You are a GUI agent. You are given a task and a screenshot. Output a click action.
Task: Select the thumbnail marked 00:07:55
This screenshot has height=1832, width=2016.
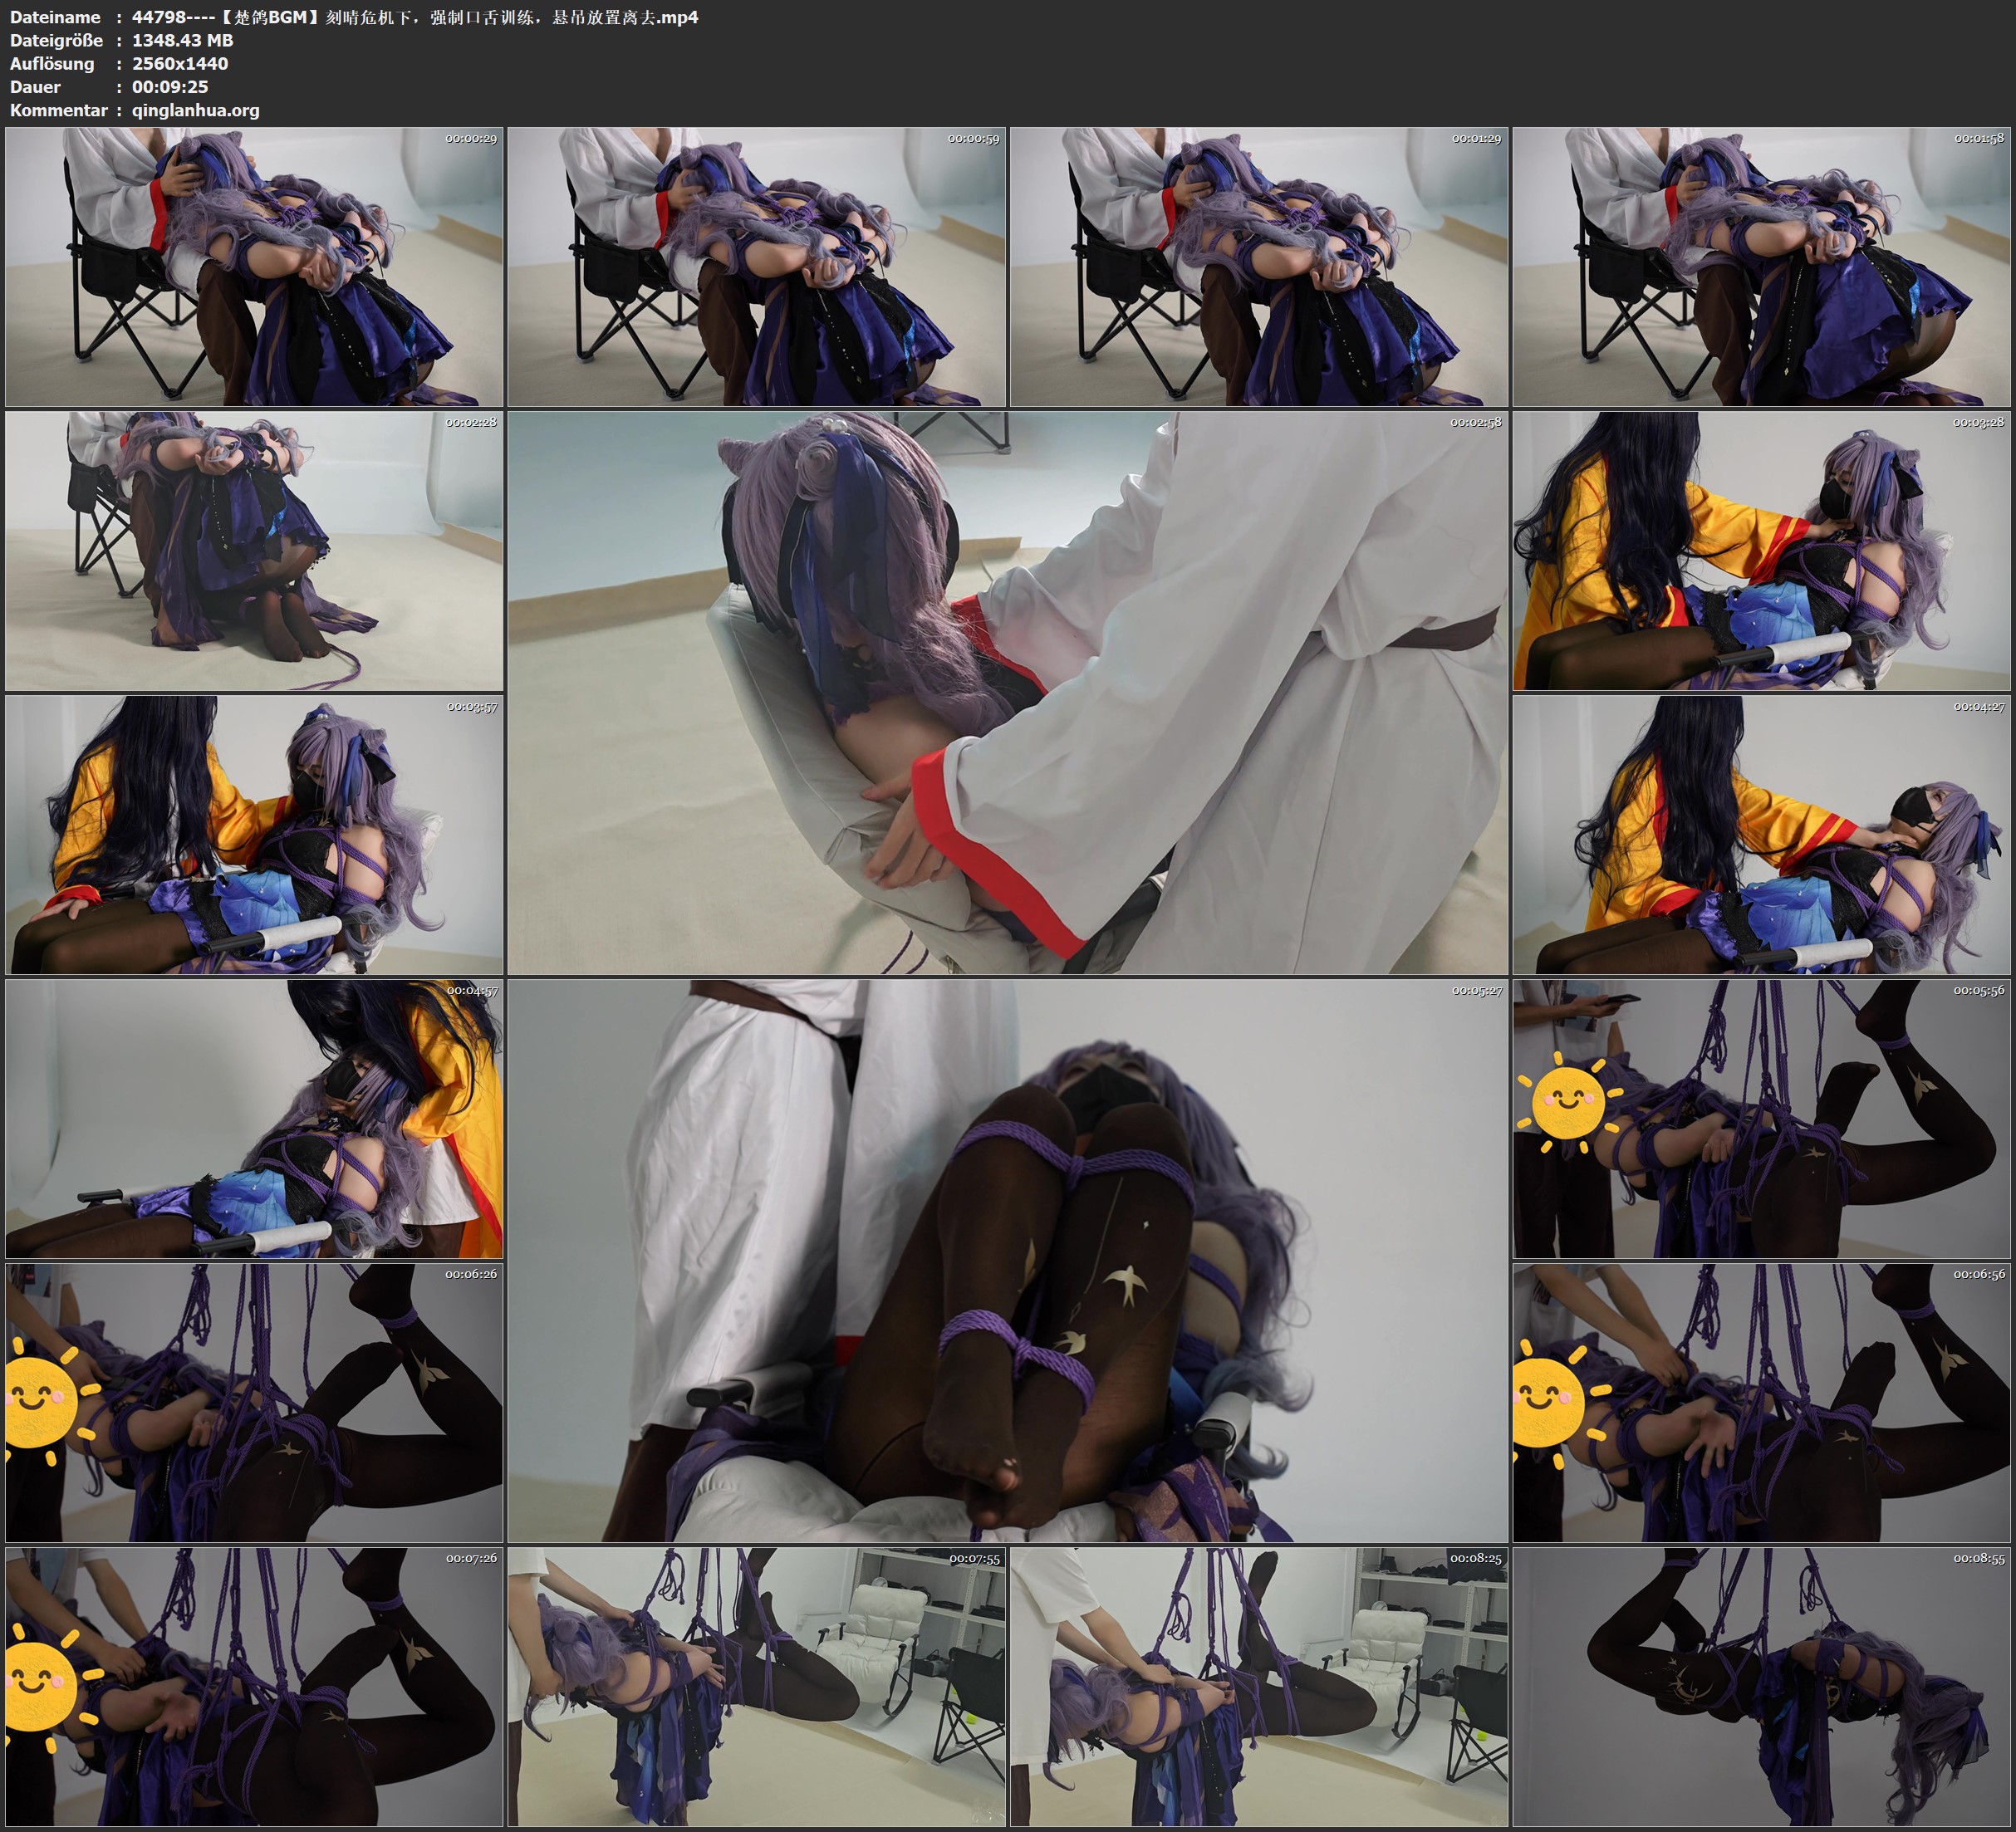[757, 1687]
